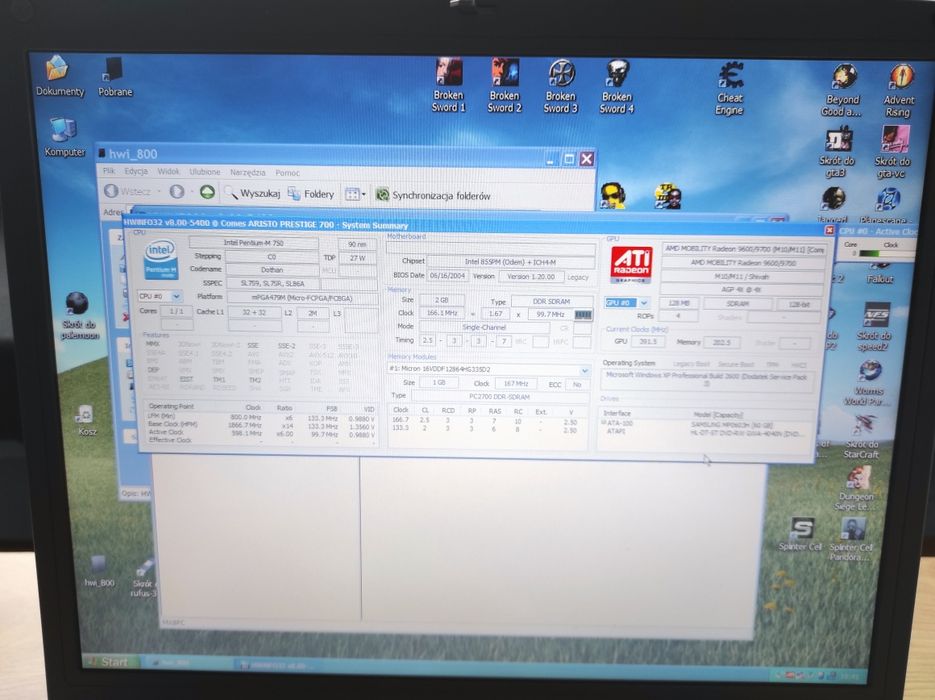Click the AGP 4x @ 4x bus field
The height and width of the screenshot is (700, 935).
(742, 290)
